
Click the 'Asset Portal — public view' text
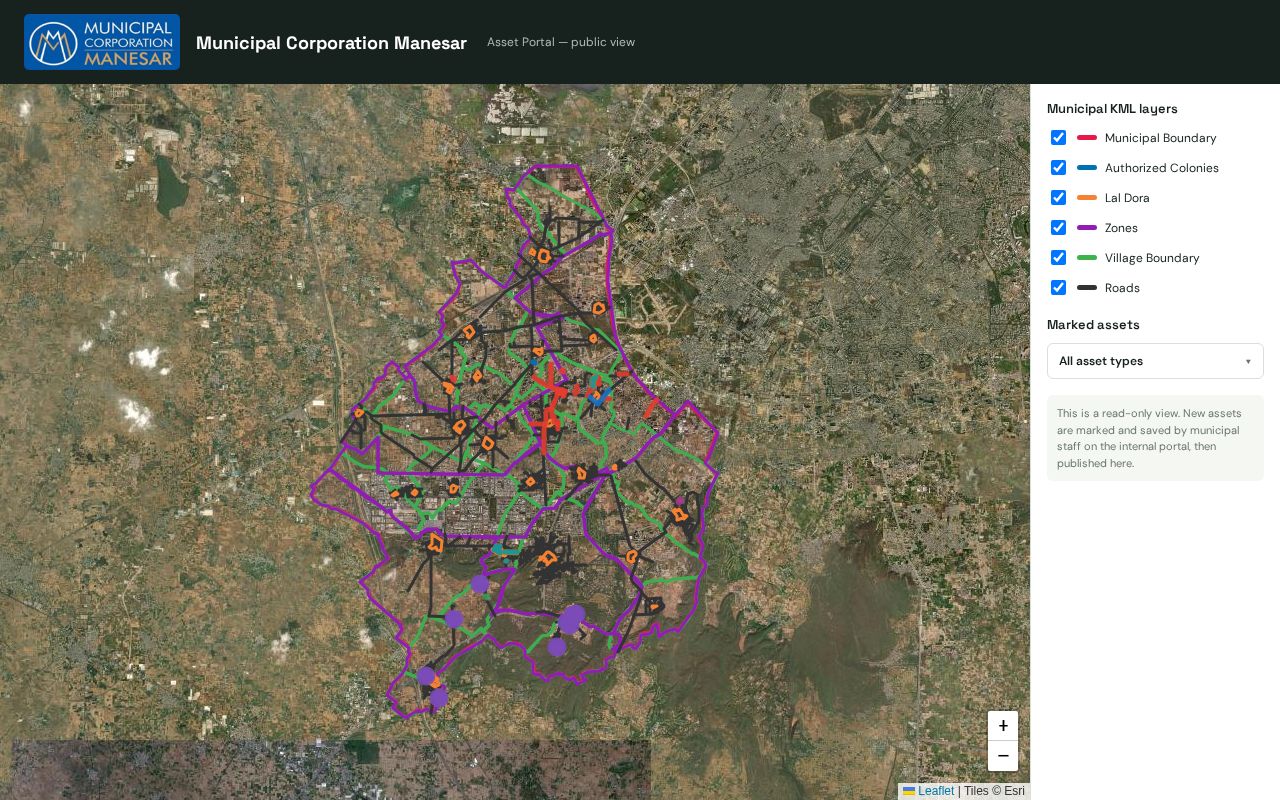(561, 42)
